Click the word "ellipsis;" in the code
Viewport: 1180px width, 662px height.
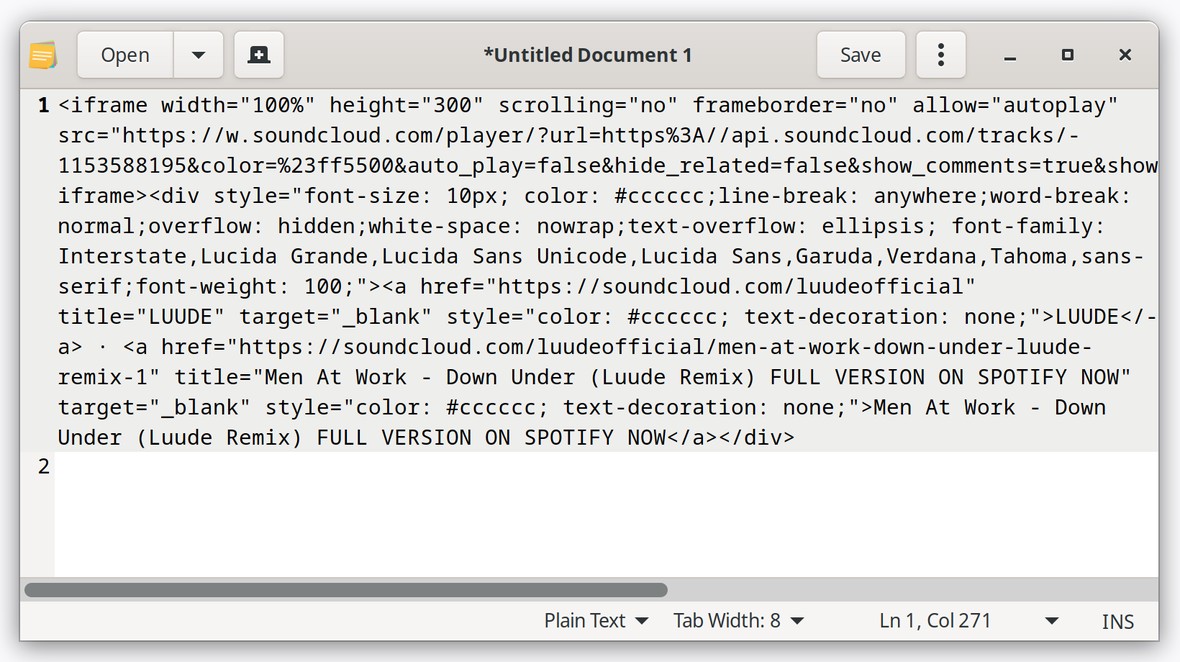pos(878,226)
